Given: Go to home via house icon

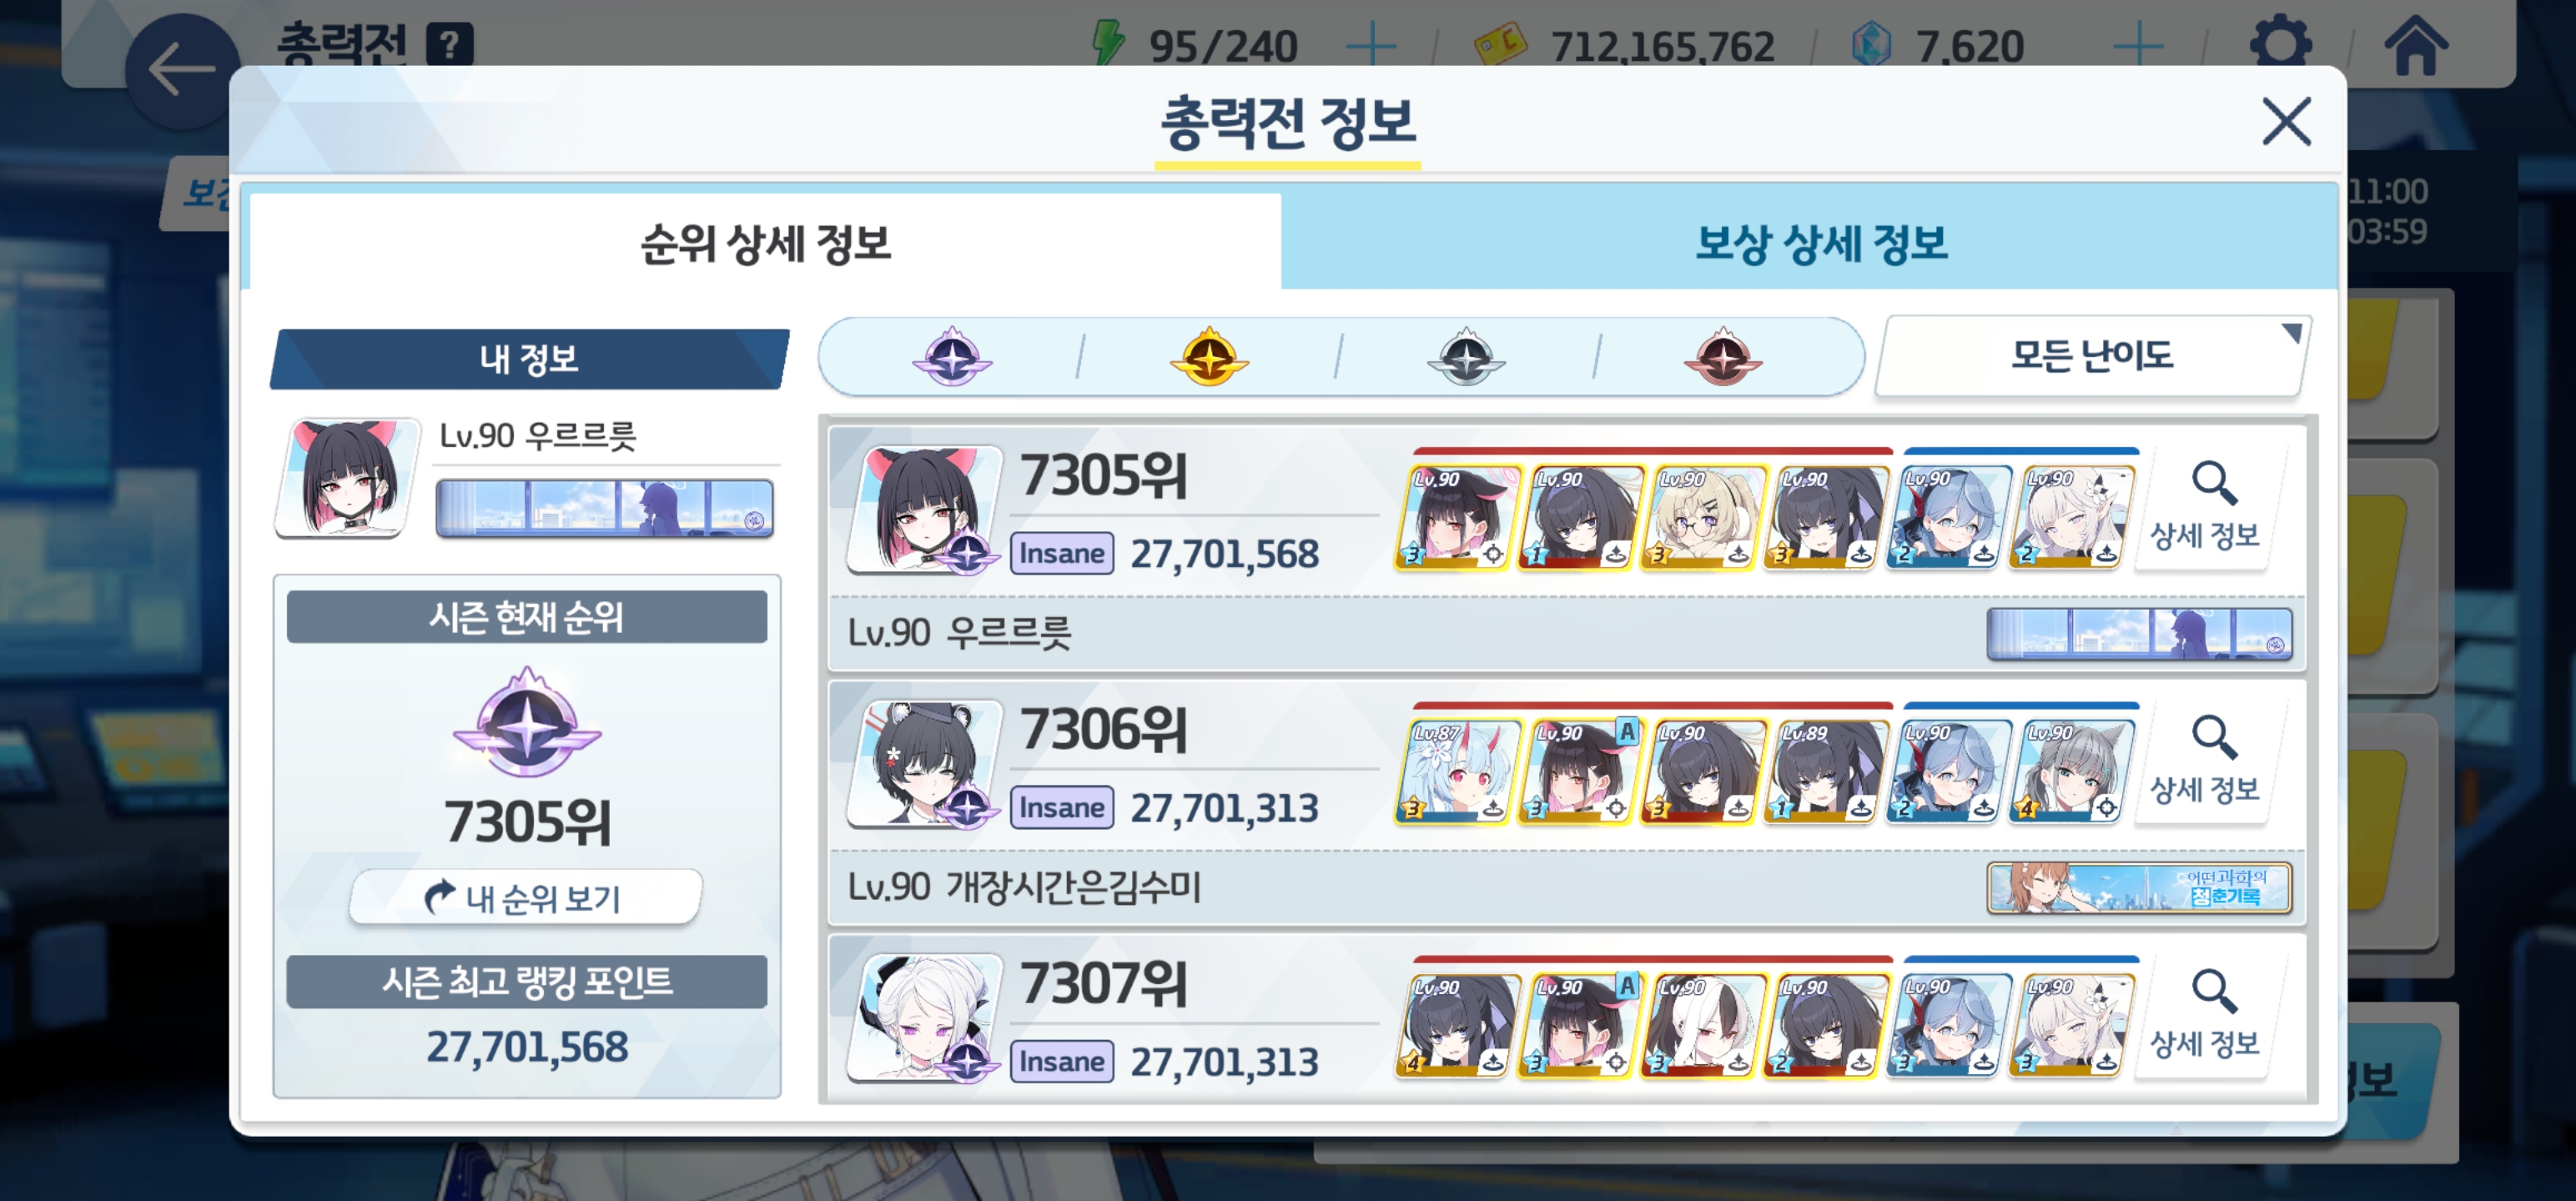Looking at the screenshot, I should (2415, 45).
